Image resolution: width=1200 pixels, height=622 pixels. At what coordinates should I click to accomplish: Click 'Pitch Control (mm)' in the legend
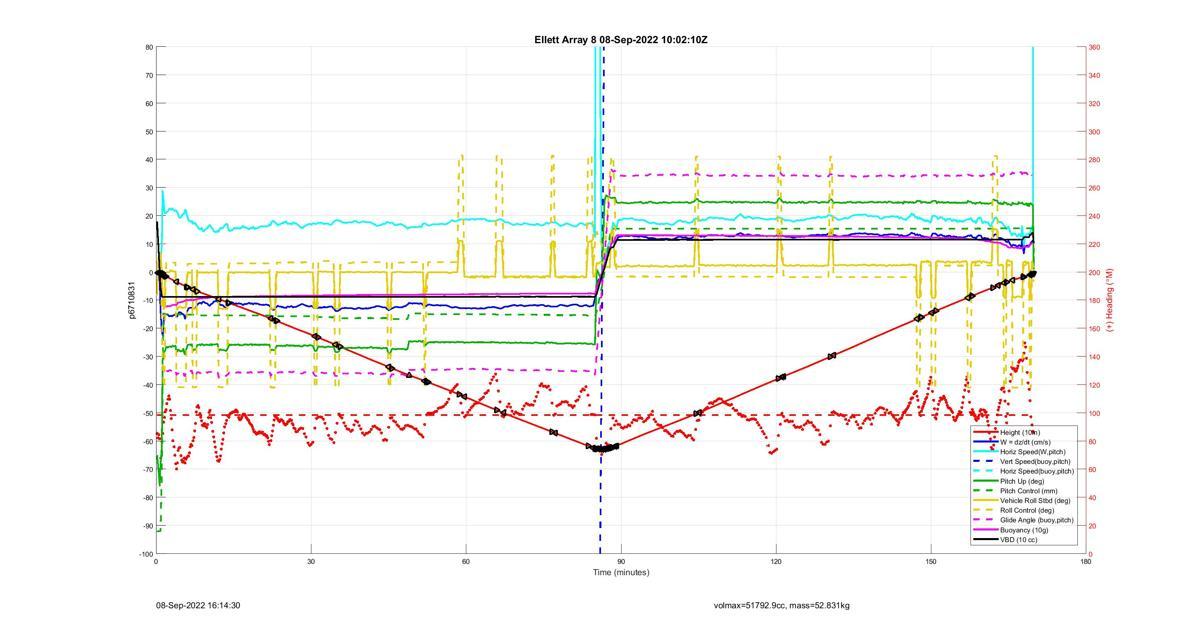tap(1029, 491)
